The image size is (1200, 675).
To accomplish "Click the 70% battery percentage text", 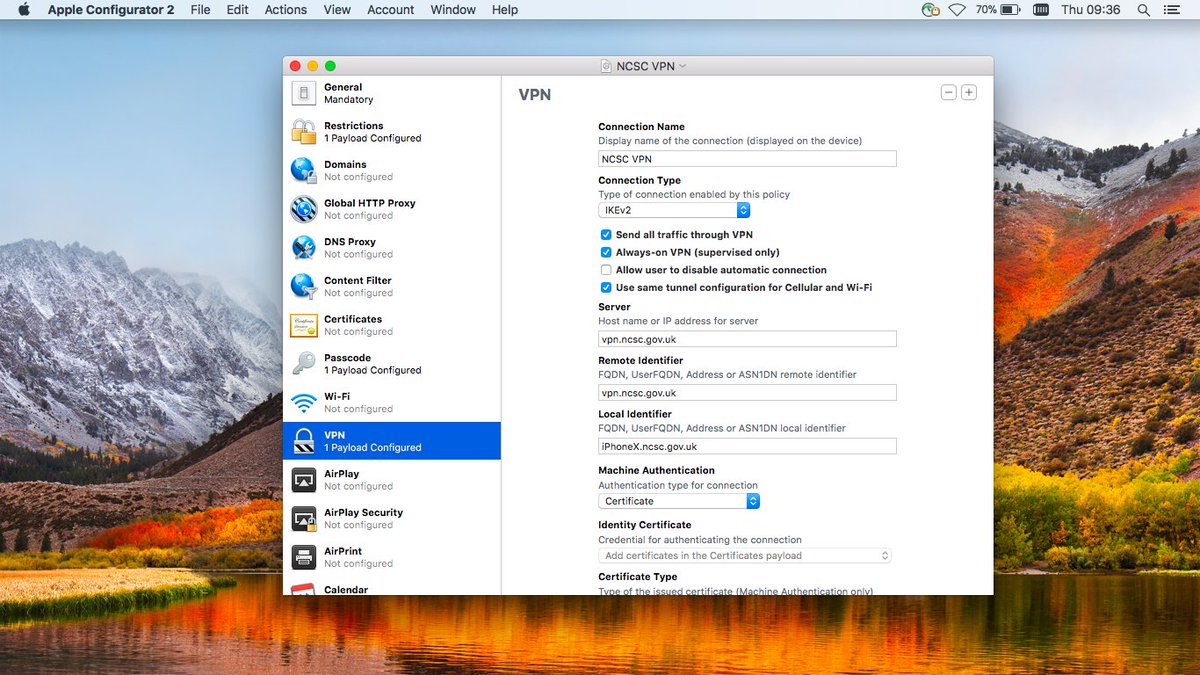I will pyautogui.click(x=986, y=9).
